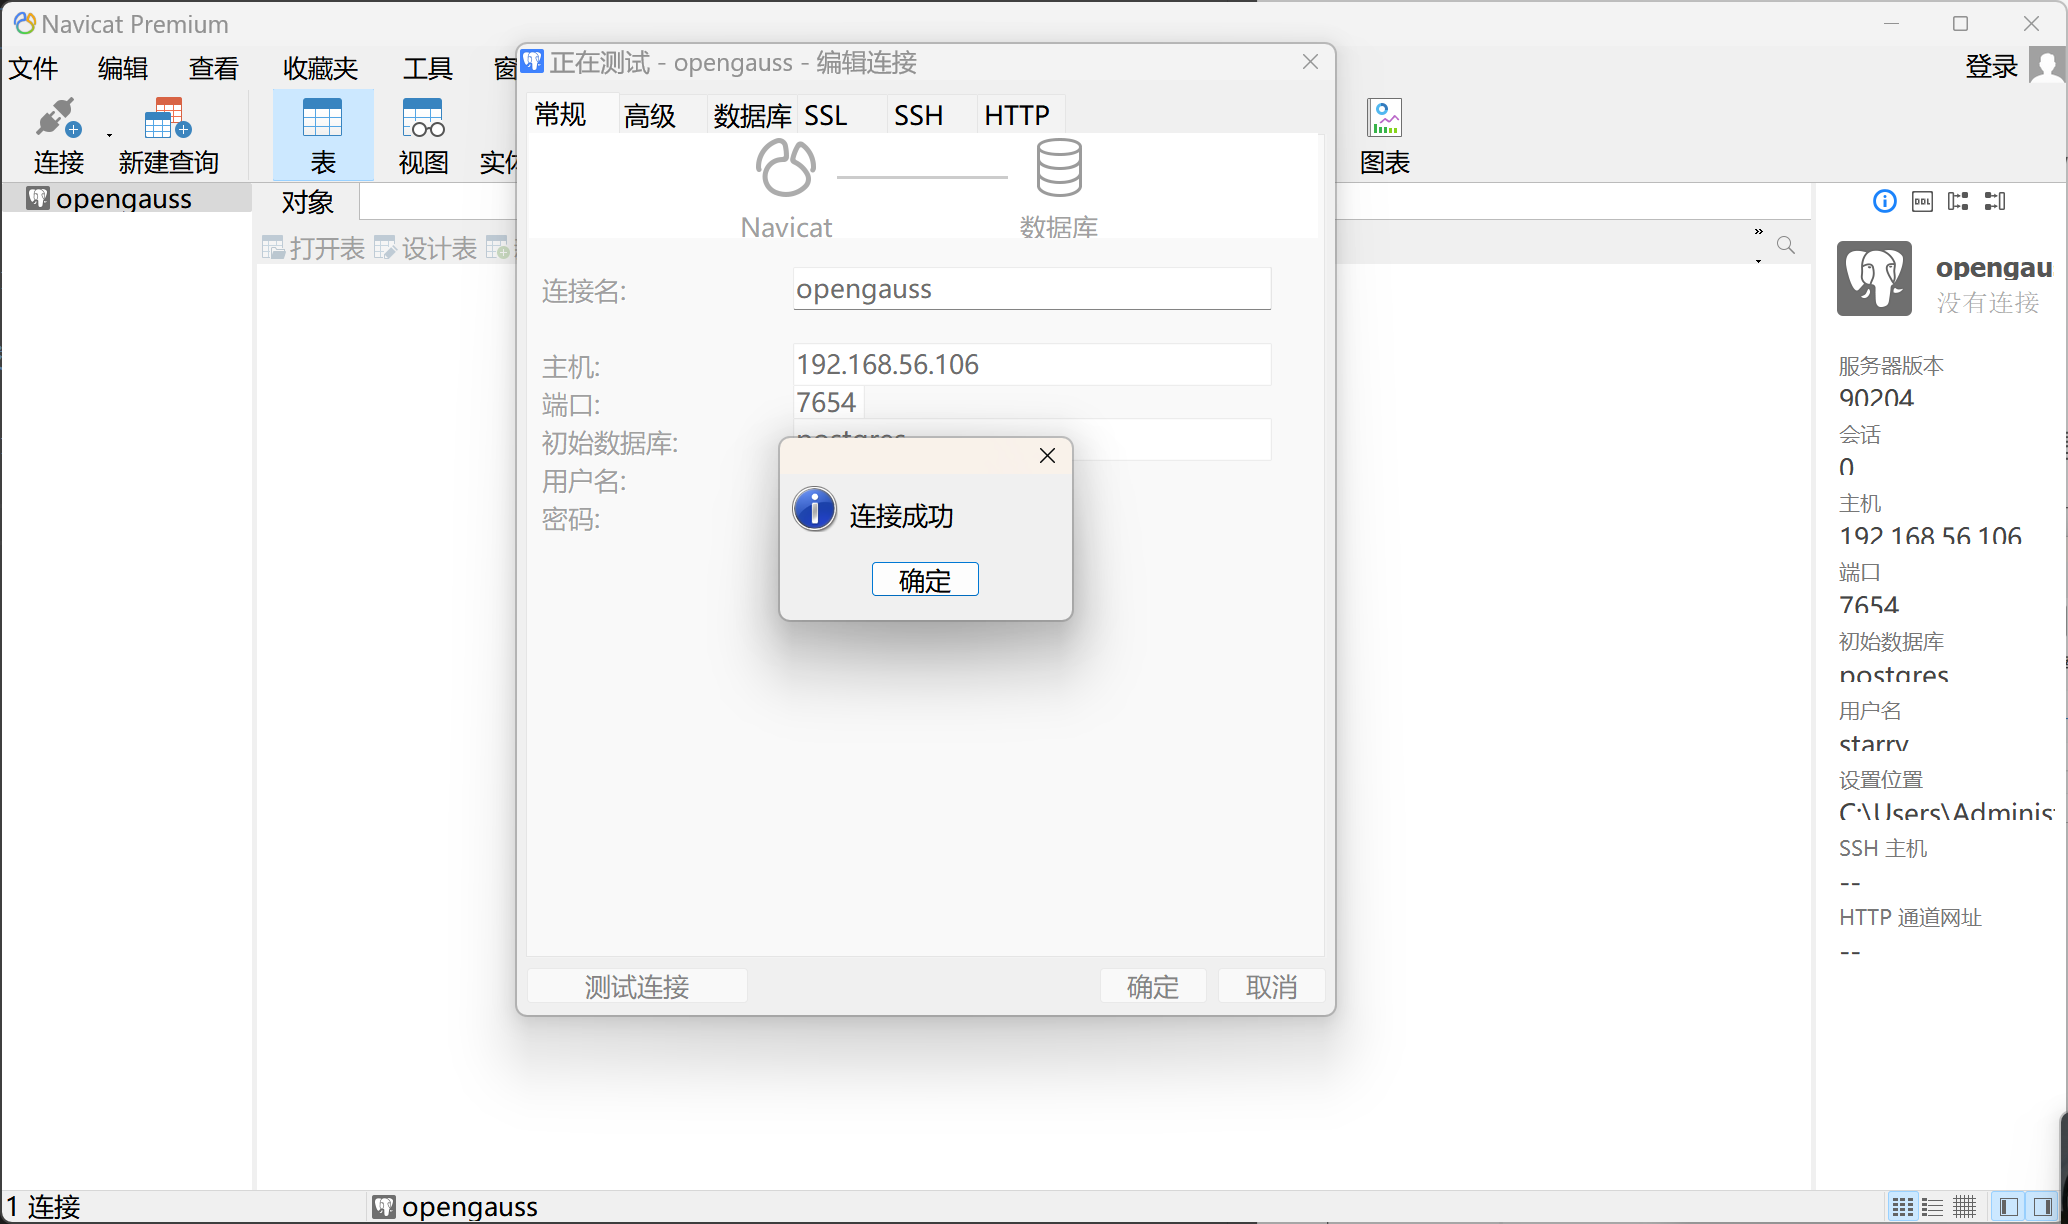The height and width of the screenshot is (1224, 2068).
Task: Click the Host field showing 192.168.56.106
Action: 1031,365
